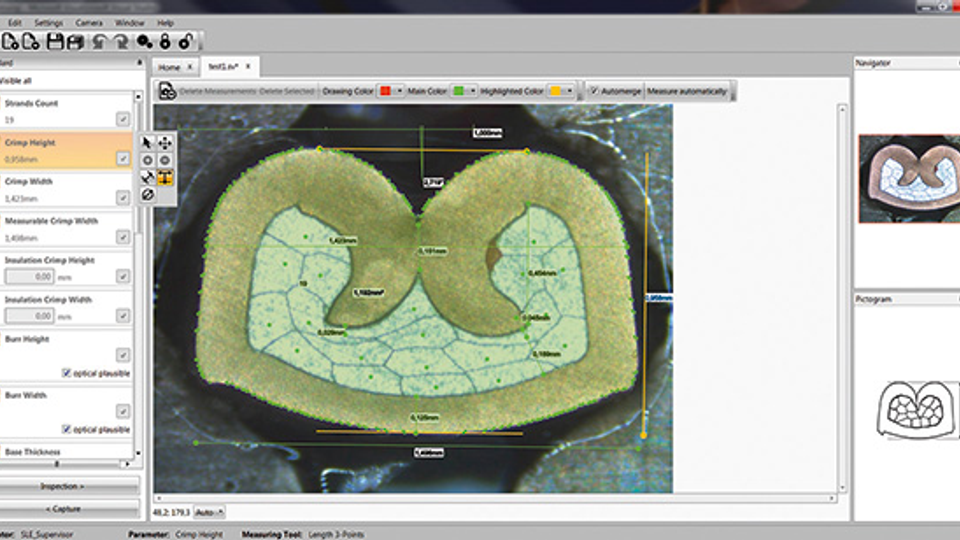Open the Highlighted Color dropdown
The image size is (960, 540).
click(570, 91)
